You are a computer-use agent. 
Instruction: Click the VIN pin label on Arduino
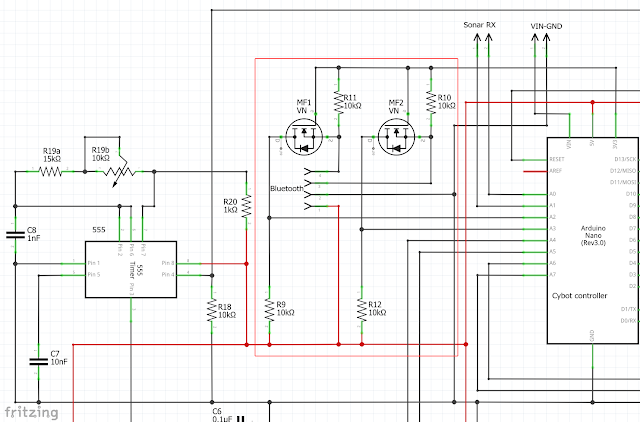click(x=569, y=144)
